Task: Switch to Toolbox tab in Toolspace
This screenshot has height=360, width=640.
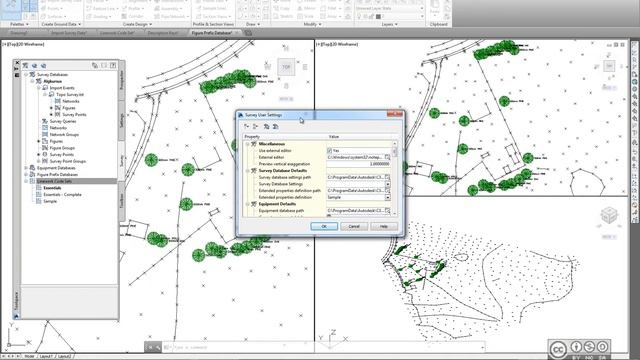Action: [x=121, y=202]
